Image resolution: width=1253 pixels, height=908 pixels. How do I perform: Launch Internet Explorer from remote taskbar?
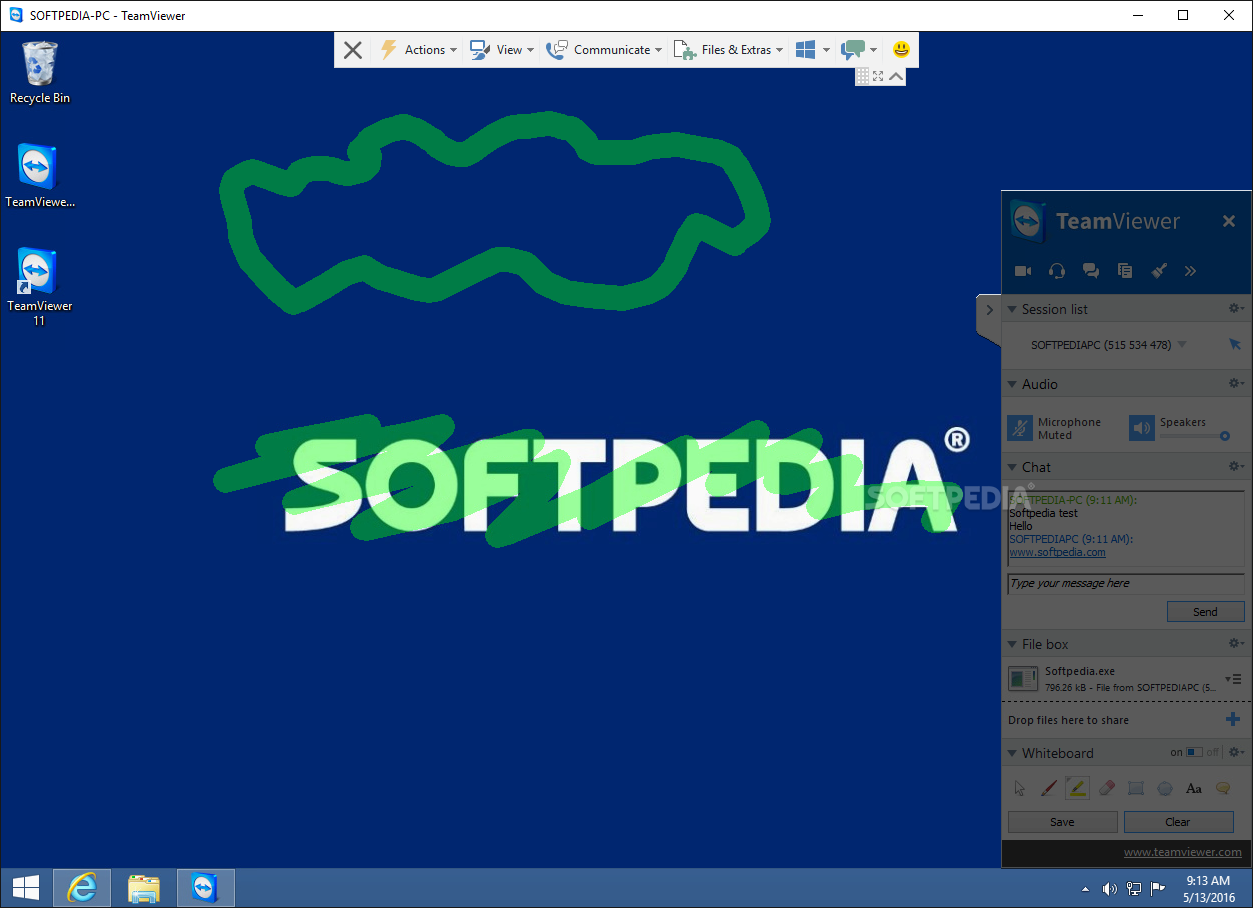point(82,888)
